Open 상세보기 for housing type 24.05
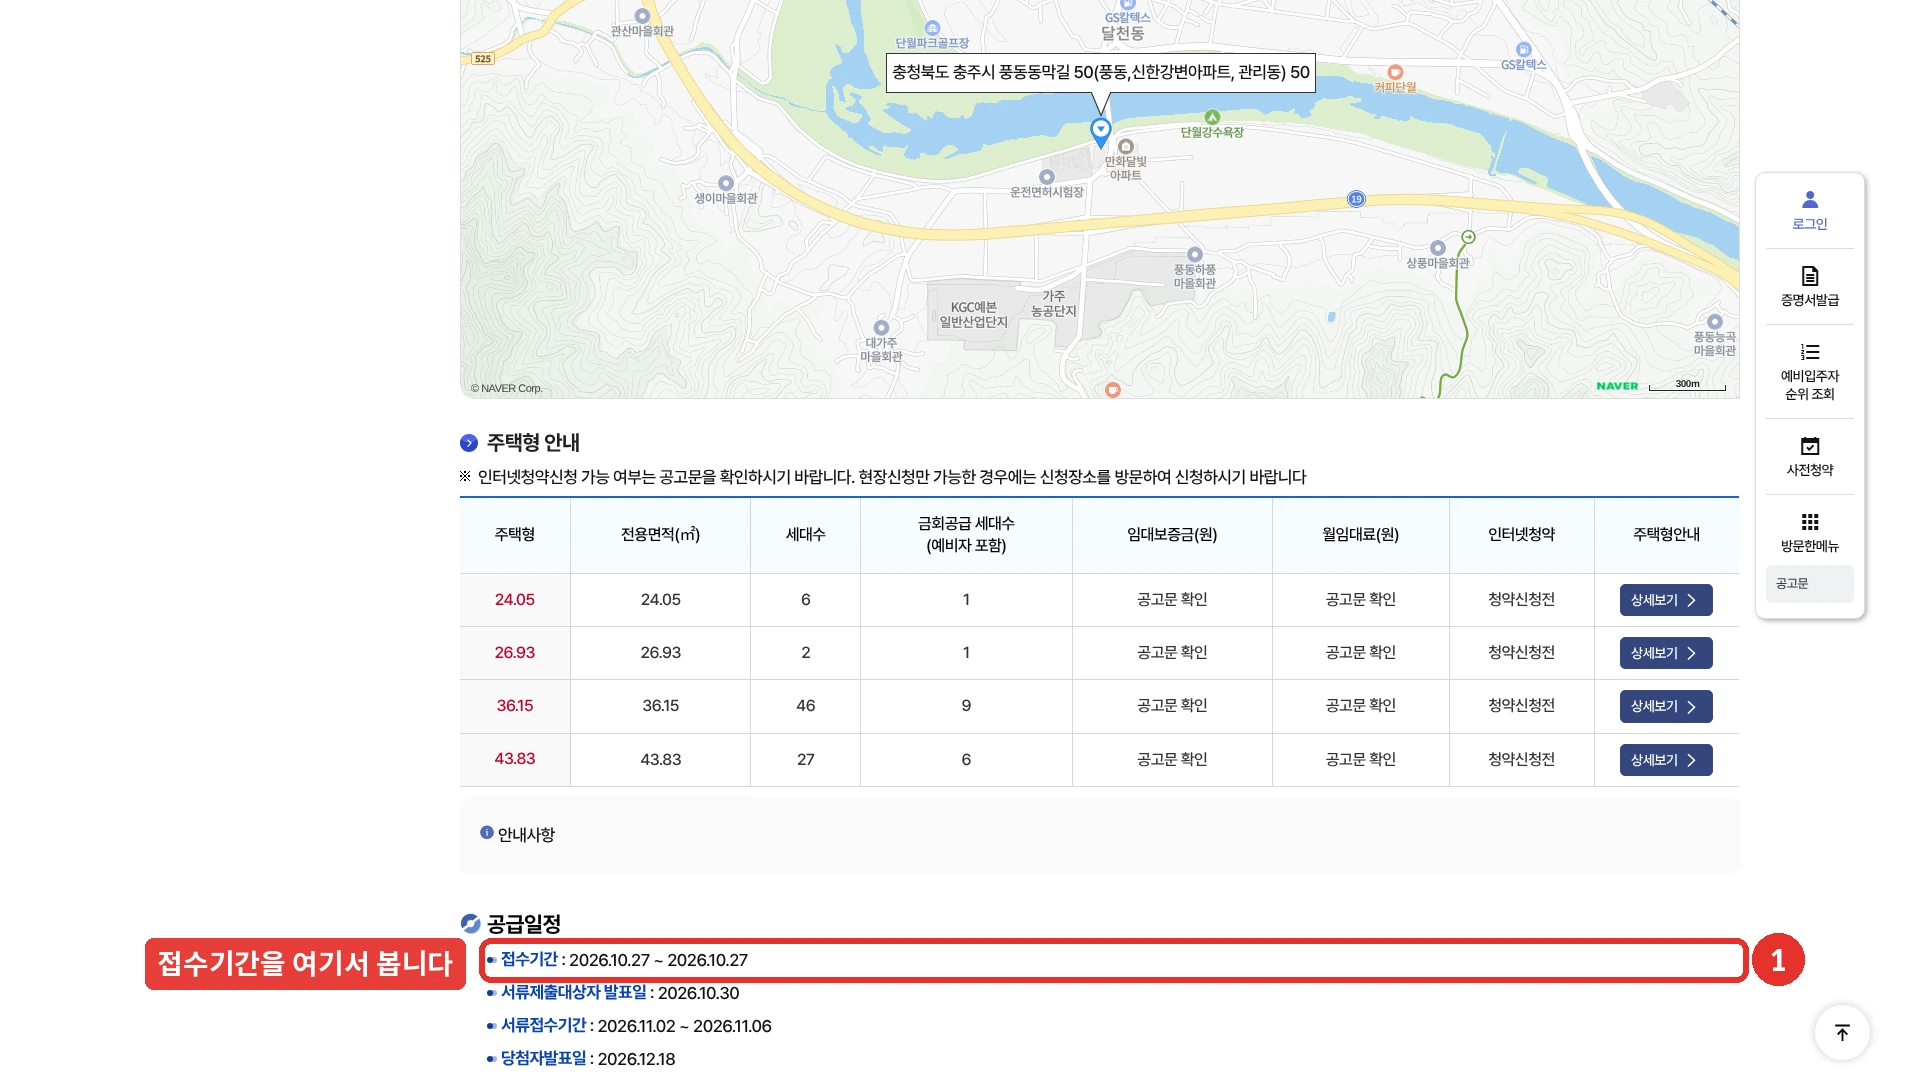The image size is (1920, 1080). point(1665,600)
